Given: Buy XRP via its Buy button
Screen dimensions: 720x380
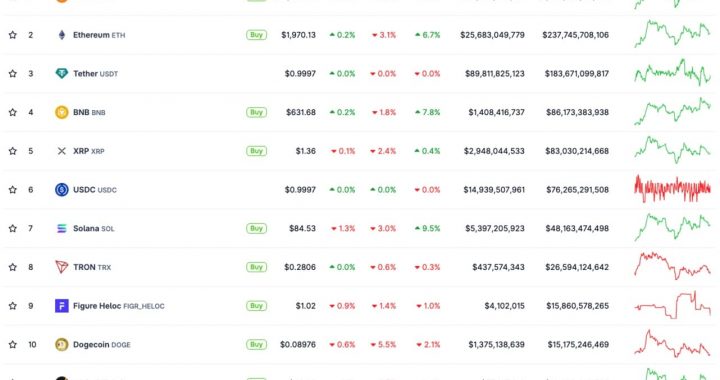Looking at the screenshot, I should [x=256, y=151].
